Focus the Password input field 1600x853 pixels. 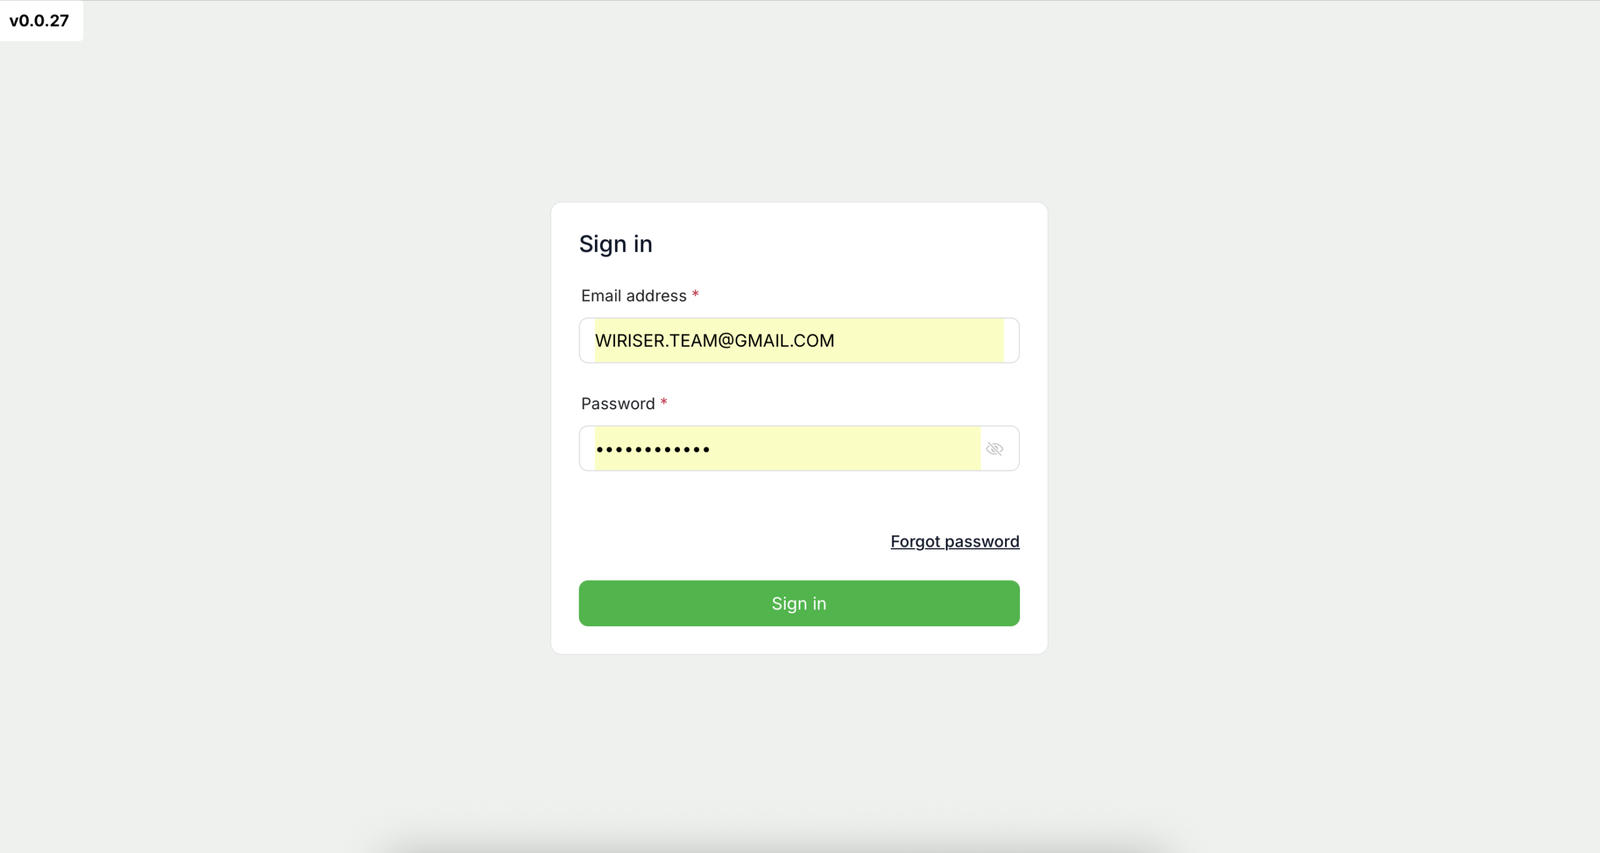787,449
